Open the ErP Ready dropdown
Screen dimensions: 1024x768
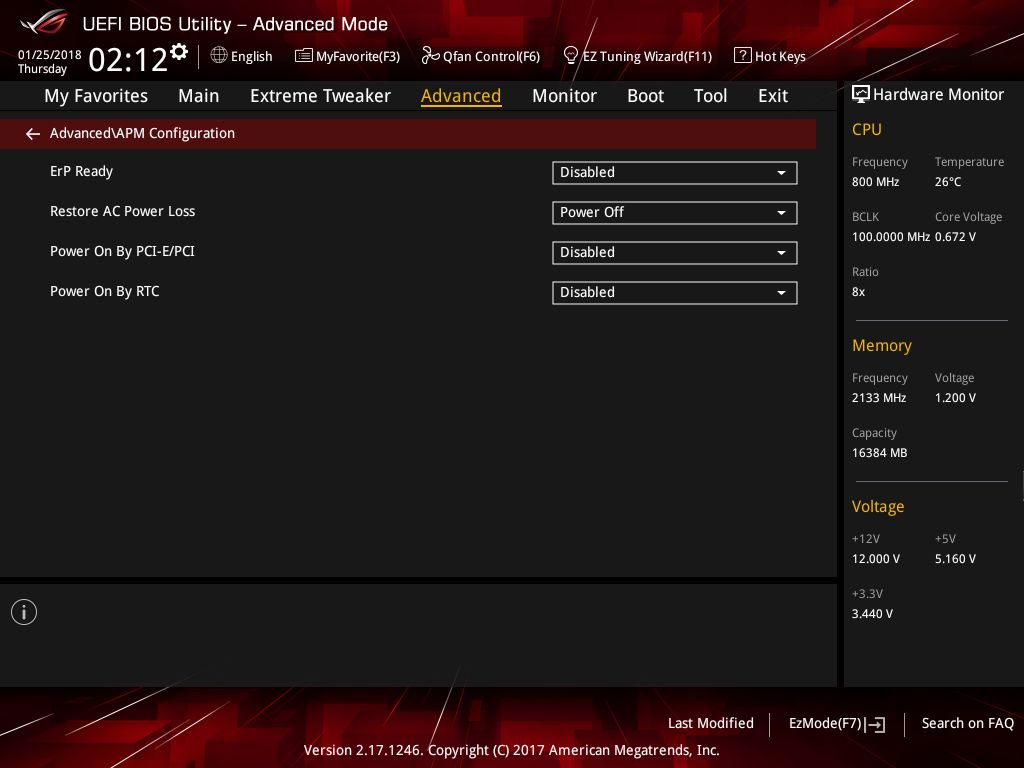point(674,172)
